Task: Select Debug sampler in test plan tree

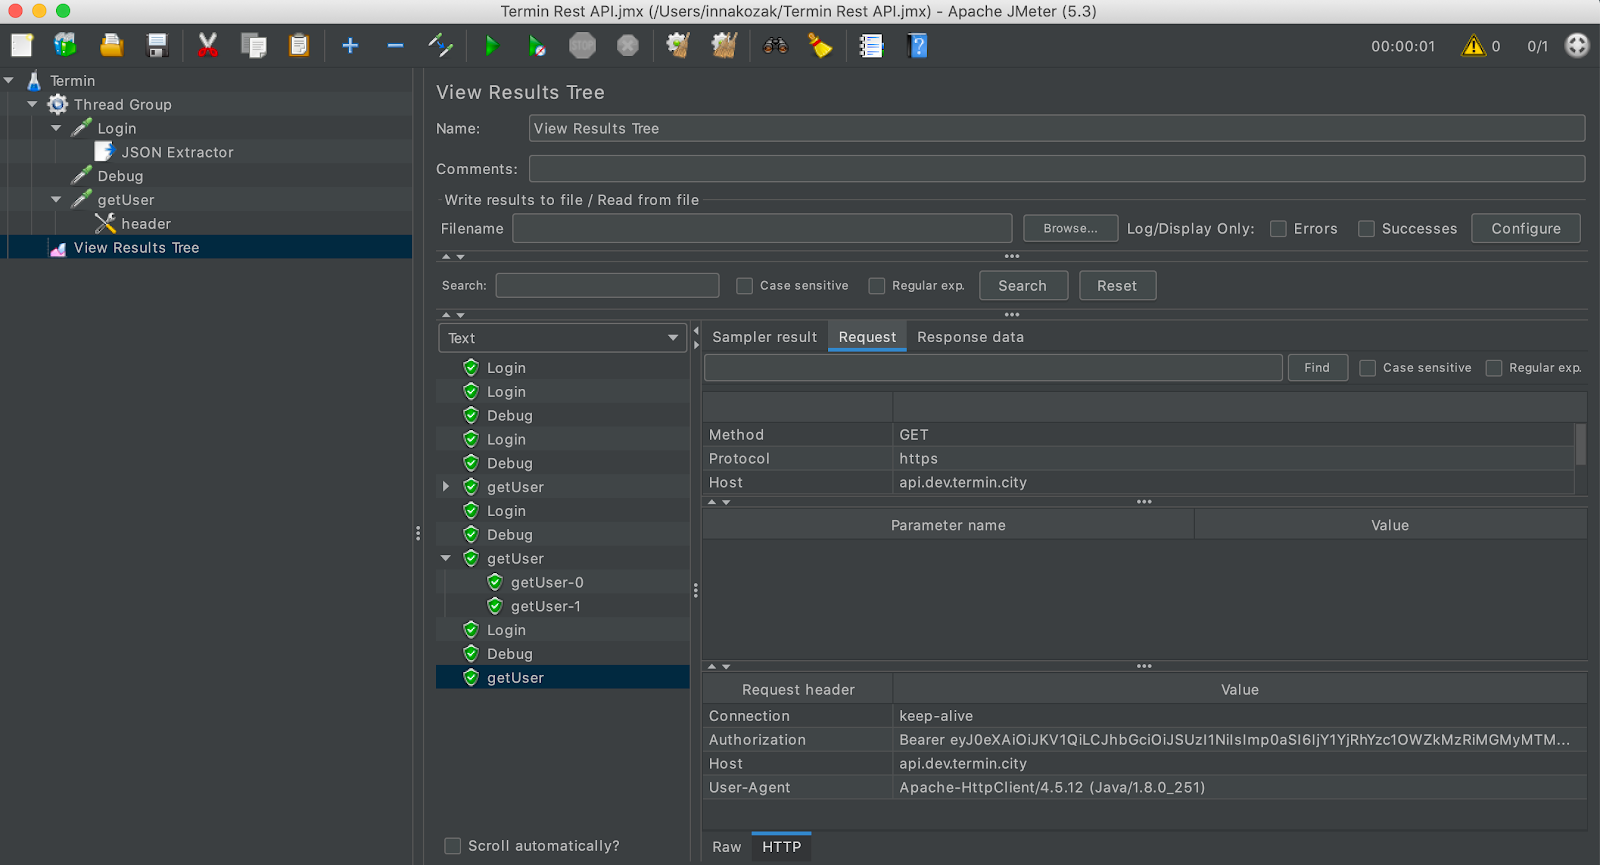Action: (120, 176)
